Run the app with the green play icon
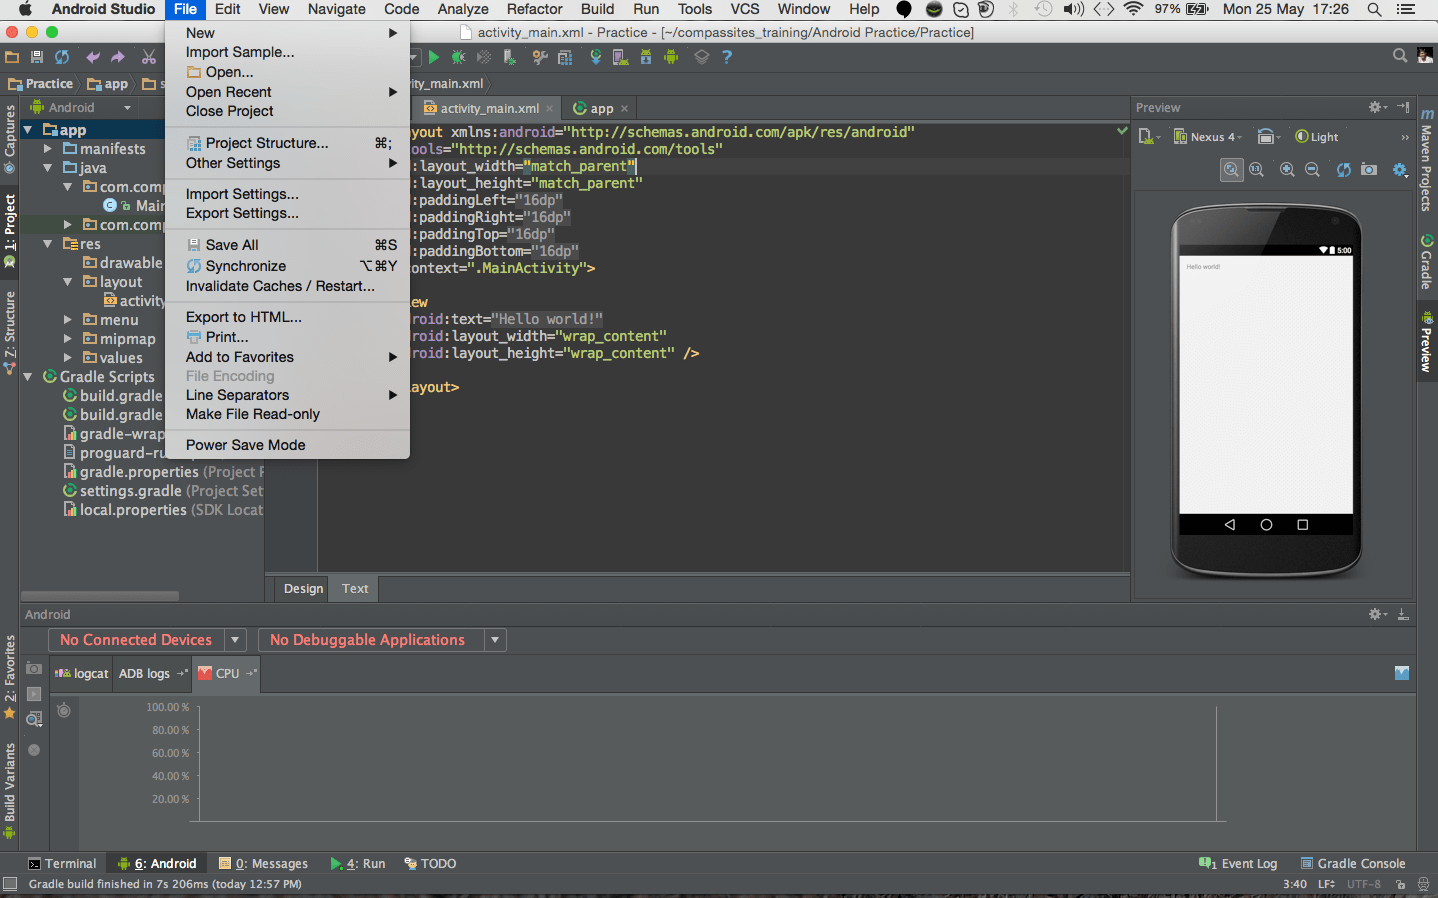This screenshot has width=1438, height=898. pos(434,57)
